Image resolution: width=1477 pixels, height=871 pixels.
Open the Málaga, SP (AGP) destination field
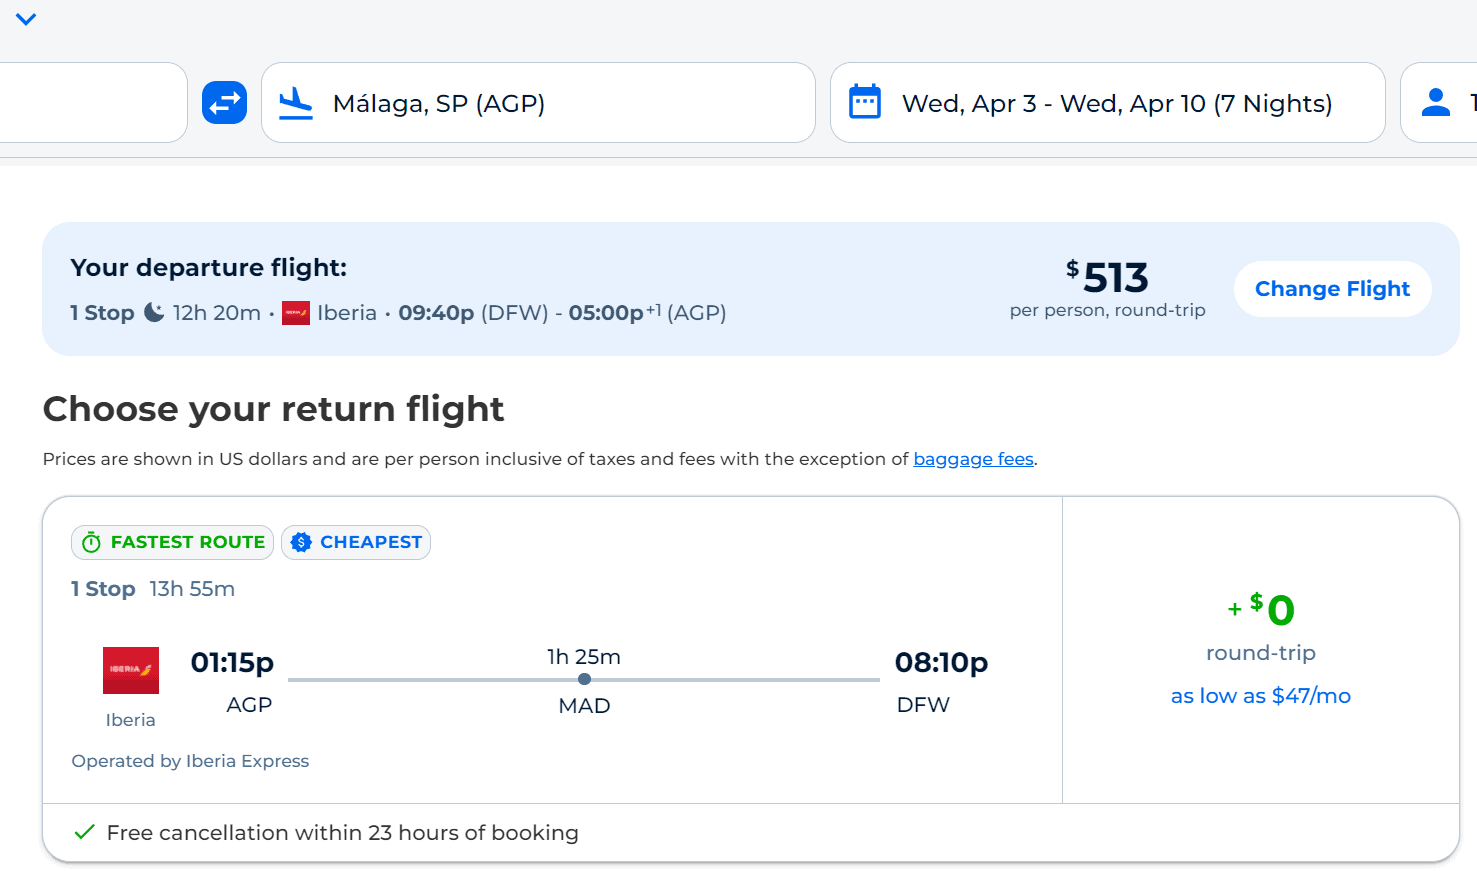tap(538, 103)
